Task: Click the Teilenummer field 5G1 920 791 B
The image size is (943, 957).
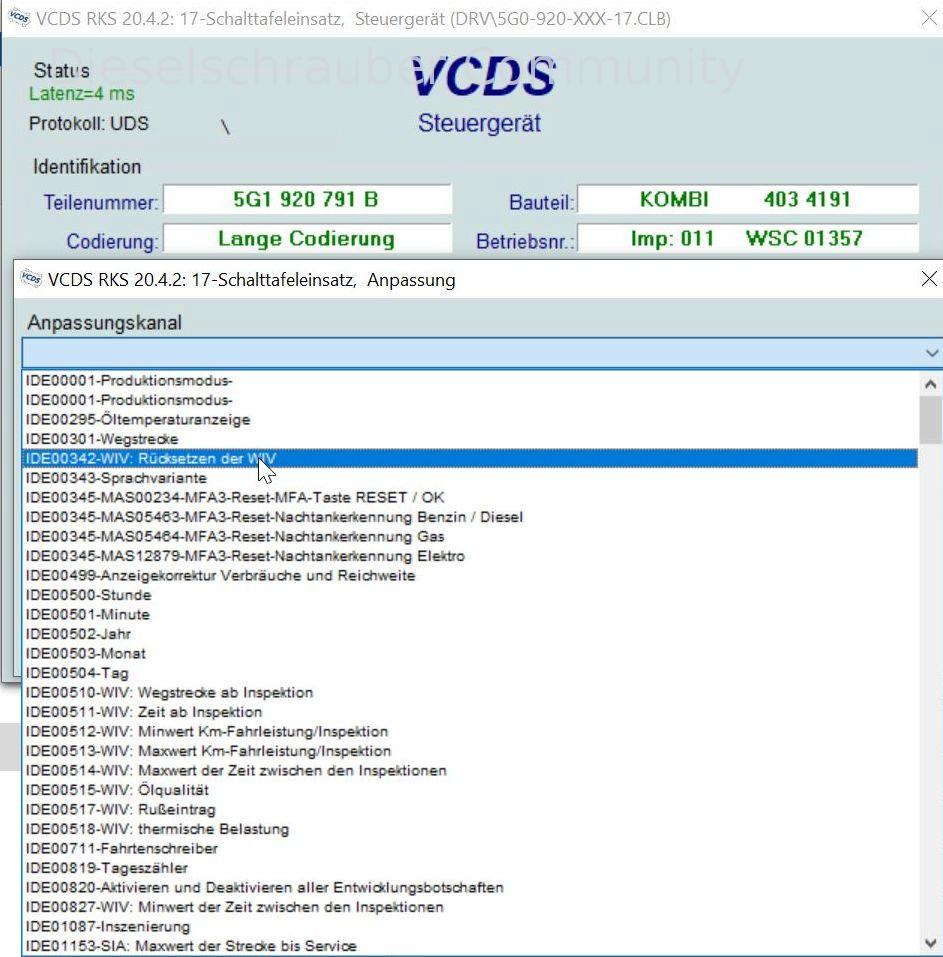Action: point(307,200)
